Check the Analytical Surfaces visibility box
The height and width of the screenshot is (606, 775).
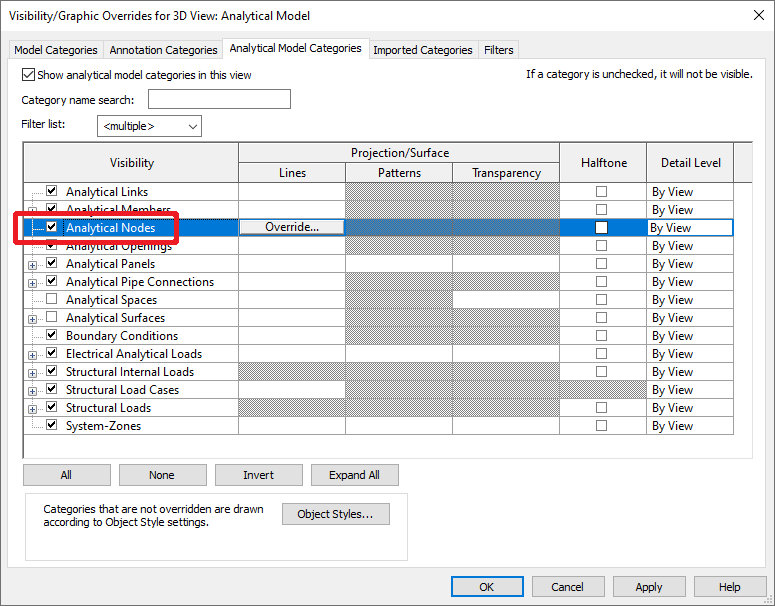coord(51,318)
